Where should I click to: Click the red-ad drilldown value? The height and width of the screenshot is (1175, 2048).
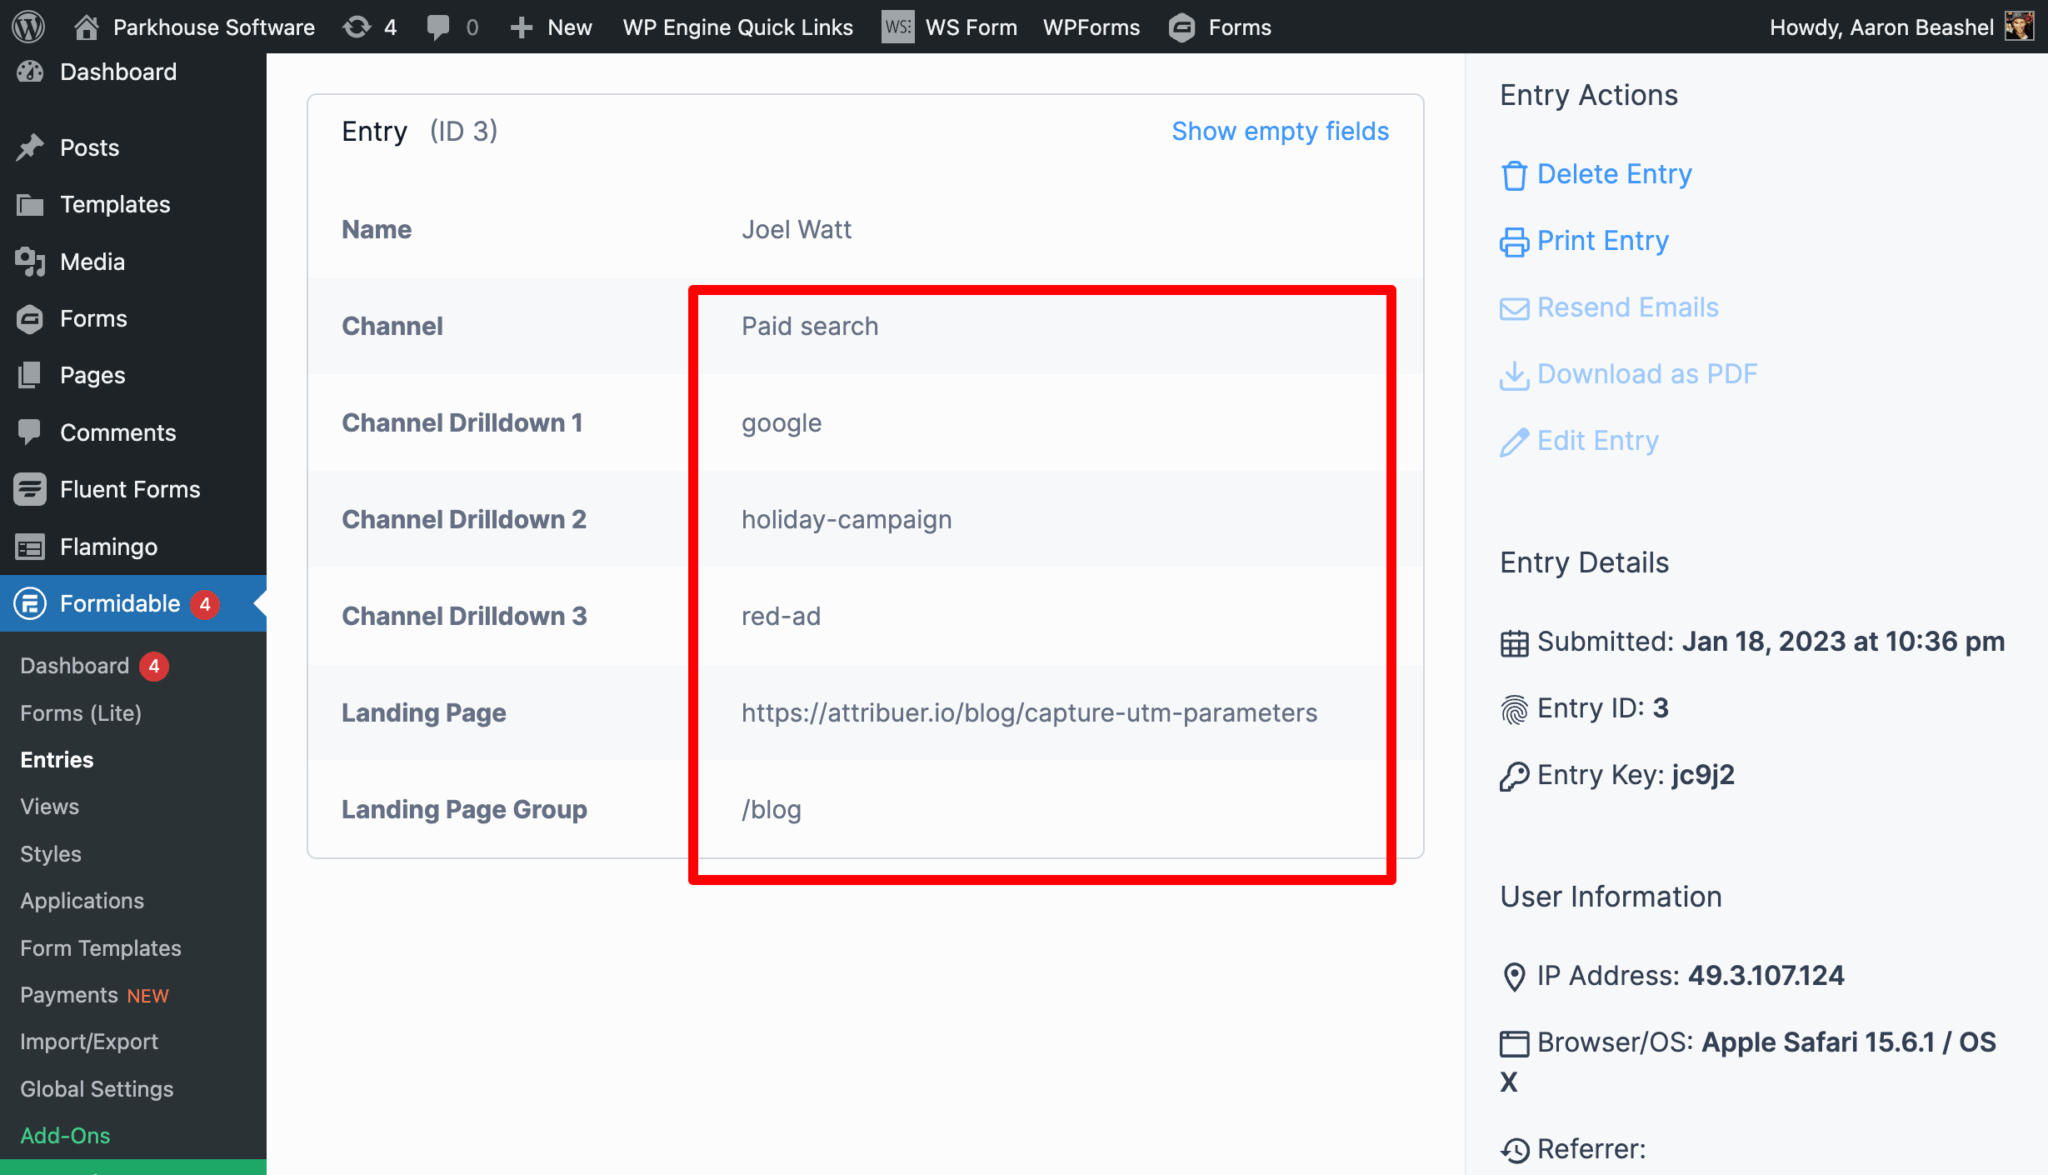pos(781,616)
